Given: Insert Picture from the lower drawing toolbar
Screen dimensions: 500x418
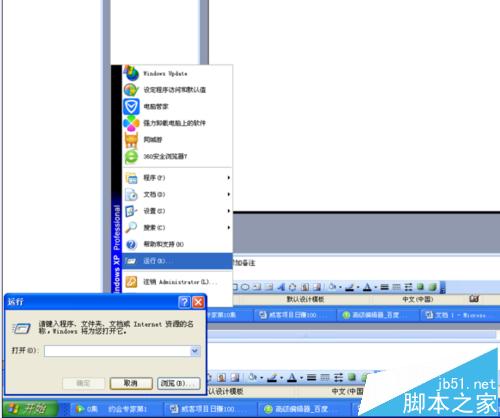Looking at the screenshot, I should click(235, 377).
